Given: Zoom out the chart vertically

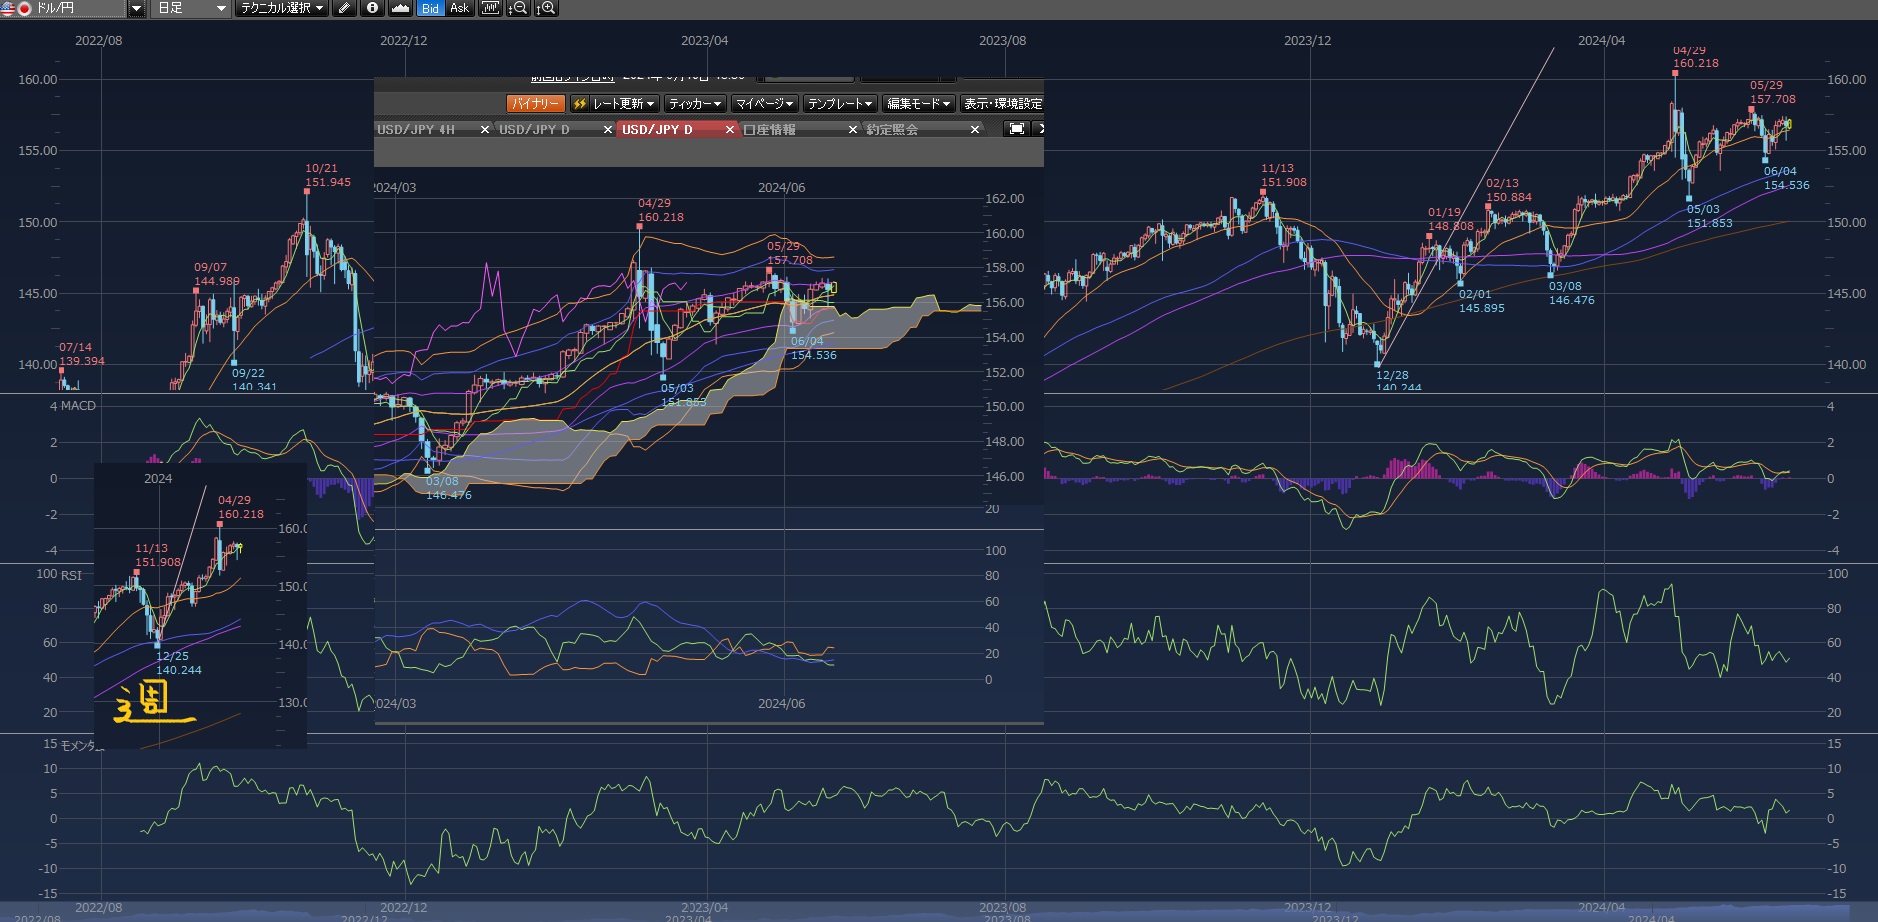Looking at the screenshot, I should pos(518,8).
